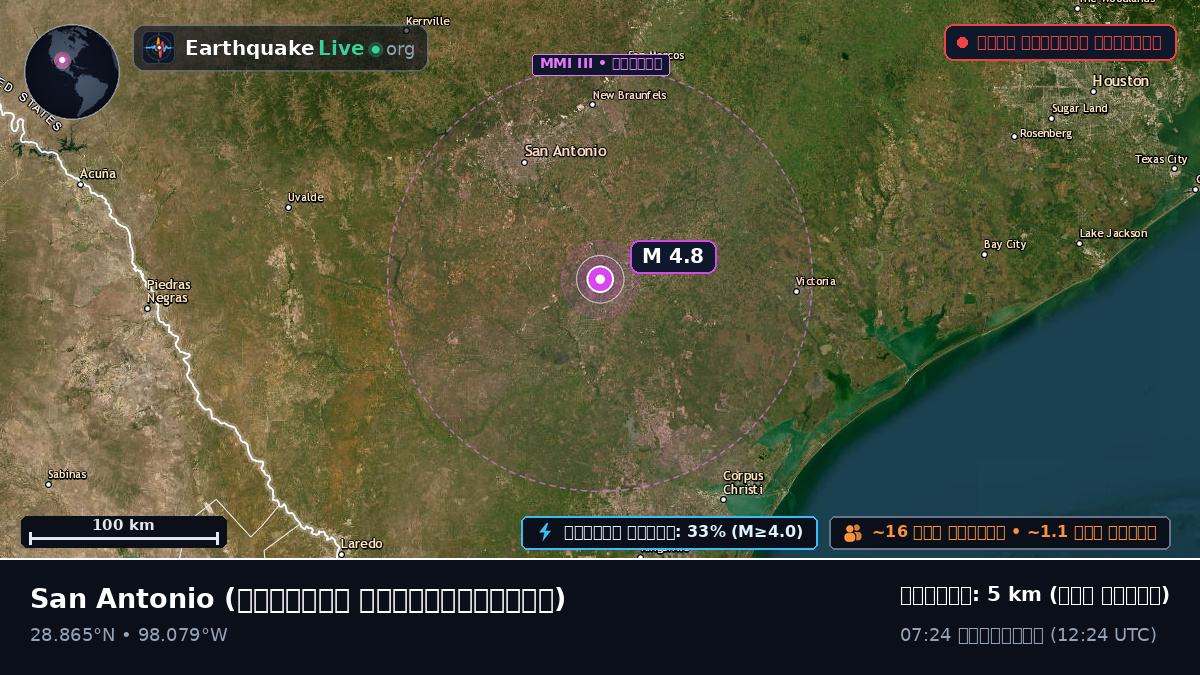The width and height of the screenshot is (1200, 675).
Task: Click the Victoria city label
Action: click(815, 281)
